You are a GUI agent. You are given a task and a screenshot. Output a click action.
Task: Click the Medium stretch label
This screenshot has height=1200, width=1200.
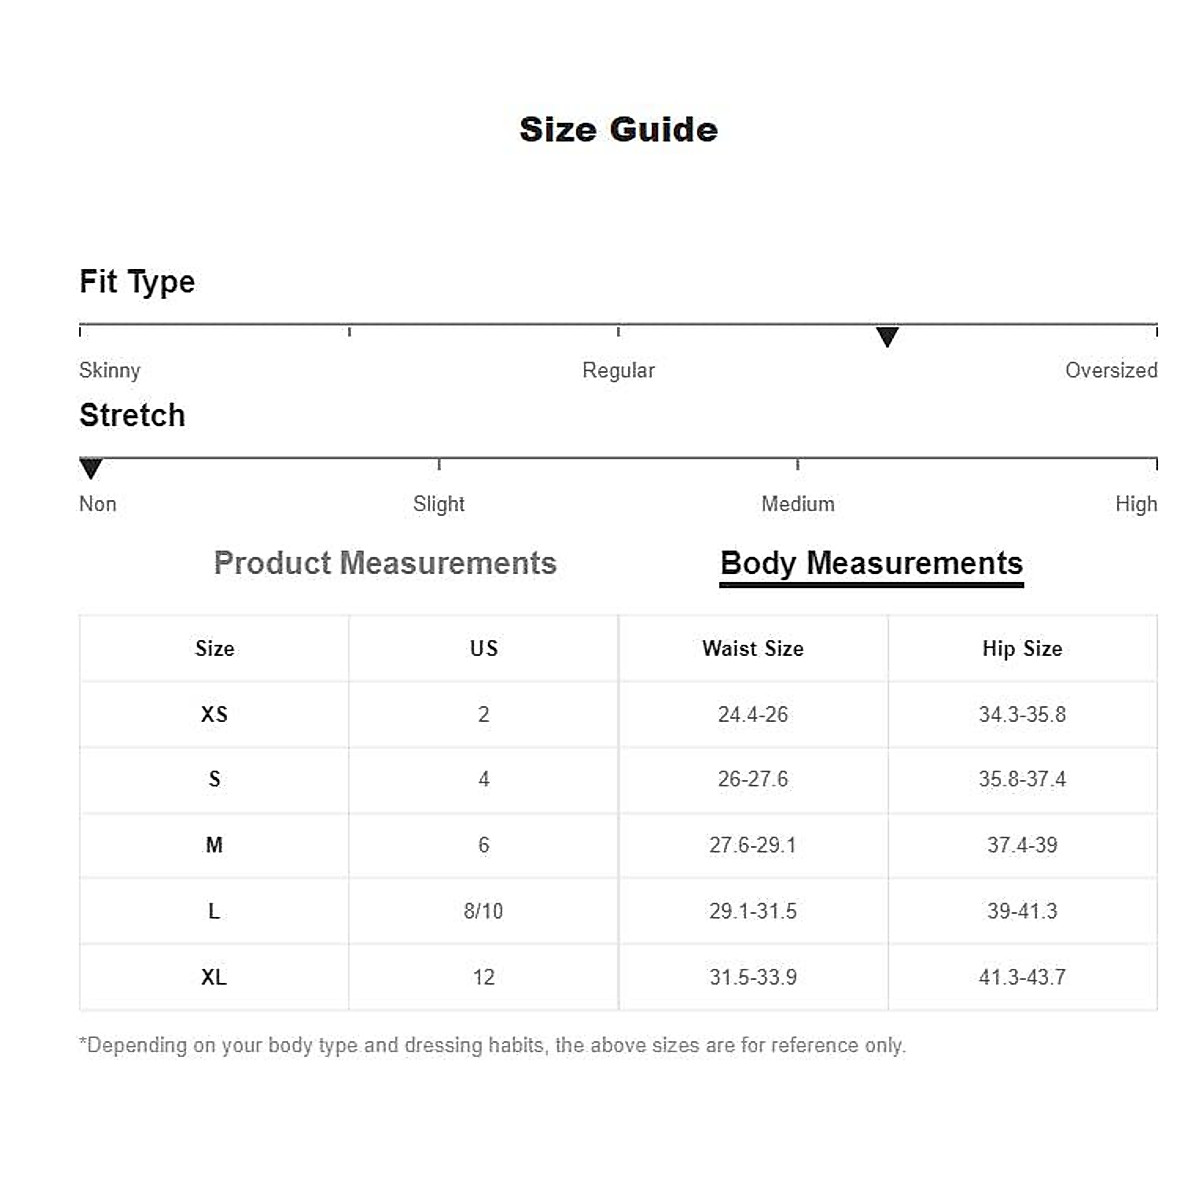tap(797, 504)
